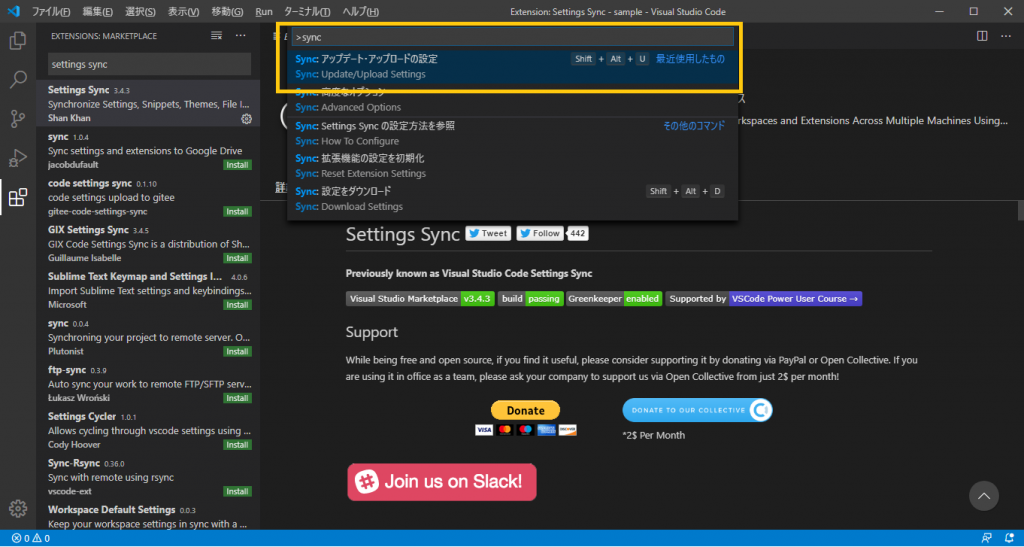Select Sync: Reset Extension Settings command
Image resolution: width=1024 pixels, height=547 pixels.
(513, 166)
